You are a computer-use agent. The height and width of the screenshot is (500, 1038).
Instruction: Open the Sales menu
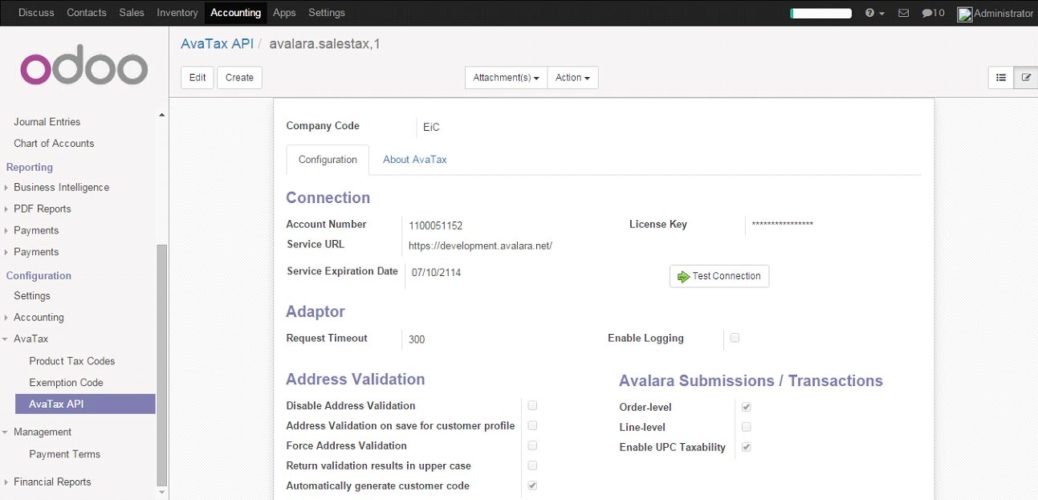(x=132, y=13)
